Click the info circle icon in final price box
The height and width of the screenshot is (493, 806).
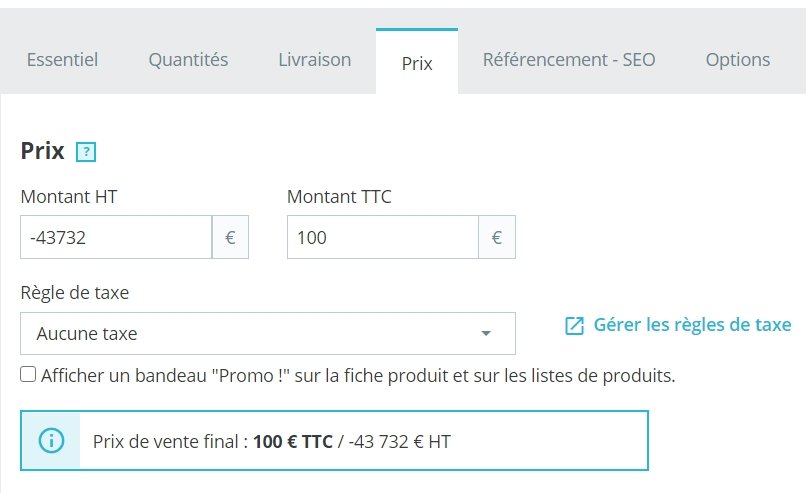tap(51, 441)
